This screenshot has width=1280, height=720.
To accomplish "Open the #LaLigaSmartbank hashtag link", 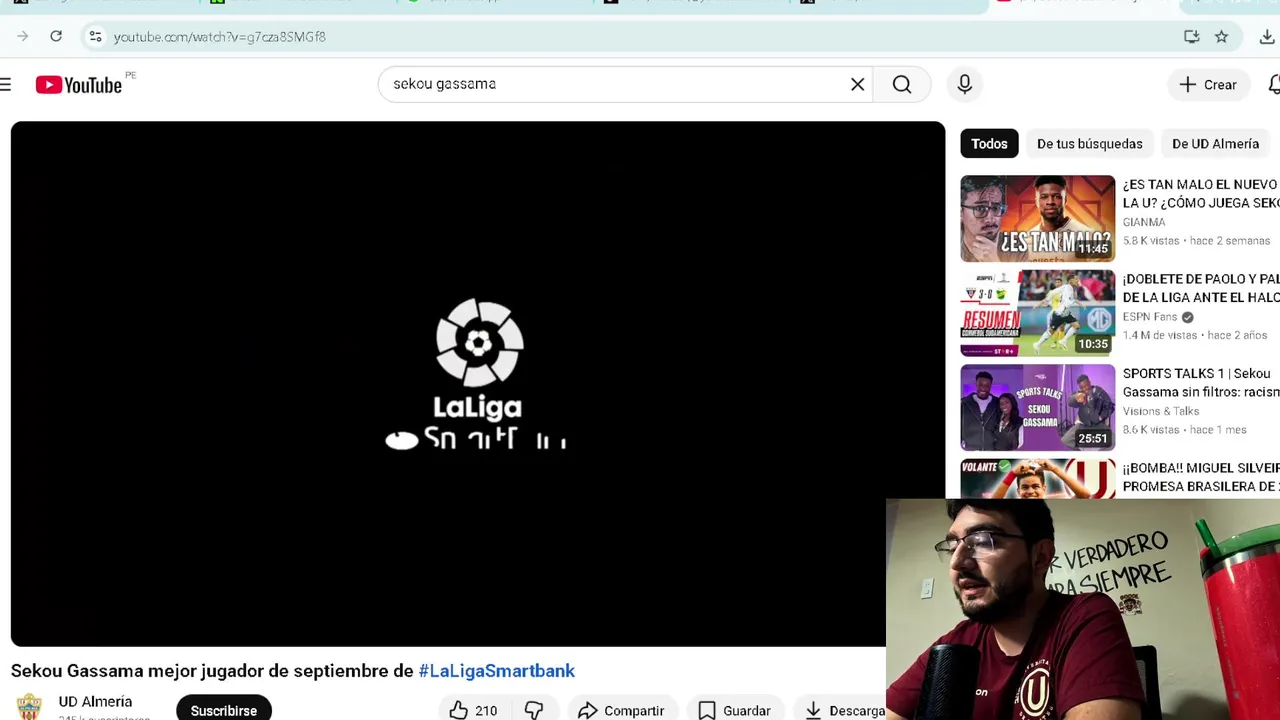I will tap(496, 671).
